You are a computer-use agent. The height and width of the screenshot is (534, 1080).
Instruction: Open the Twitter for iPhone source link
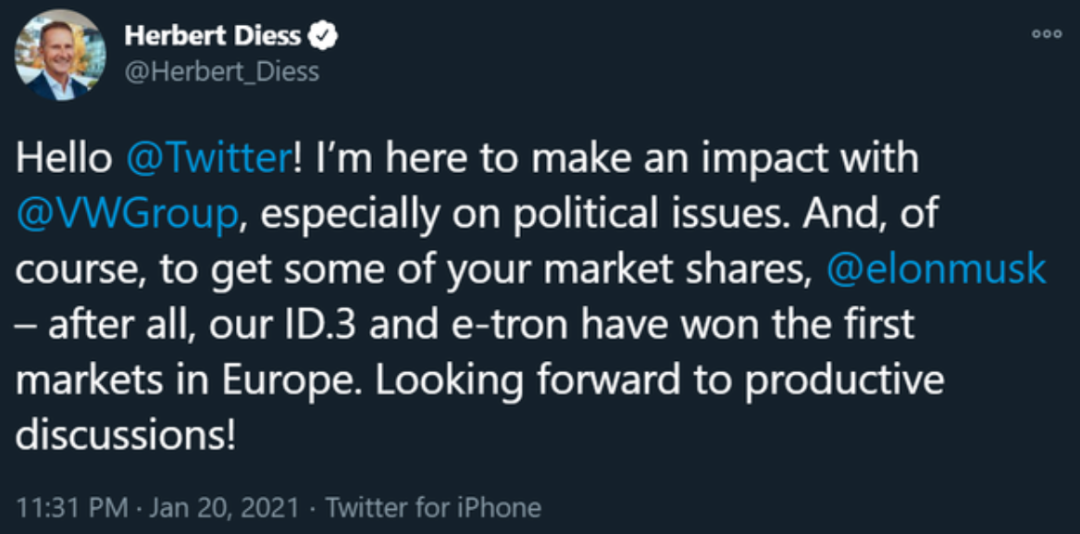pos(433,508)
